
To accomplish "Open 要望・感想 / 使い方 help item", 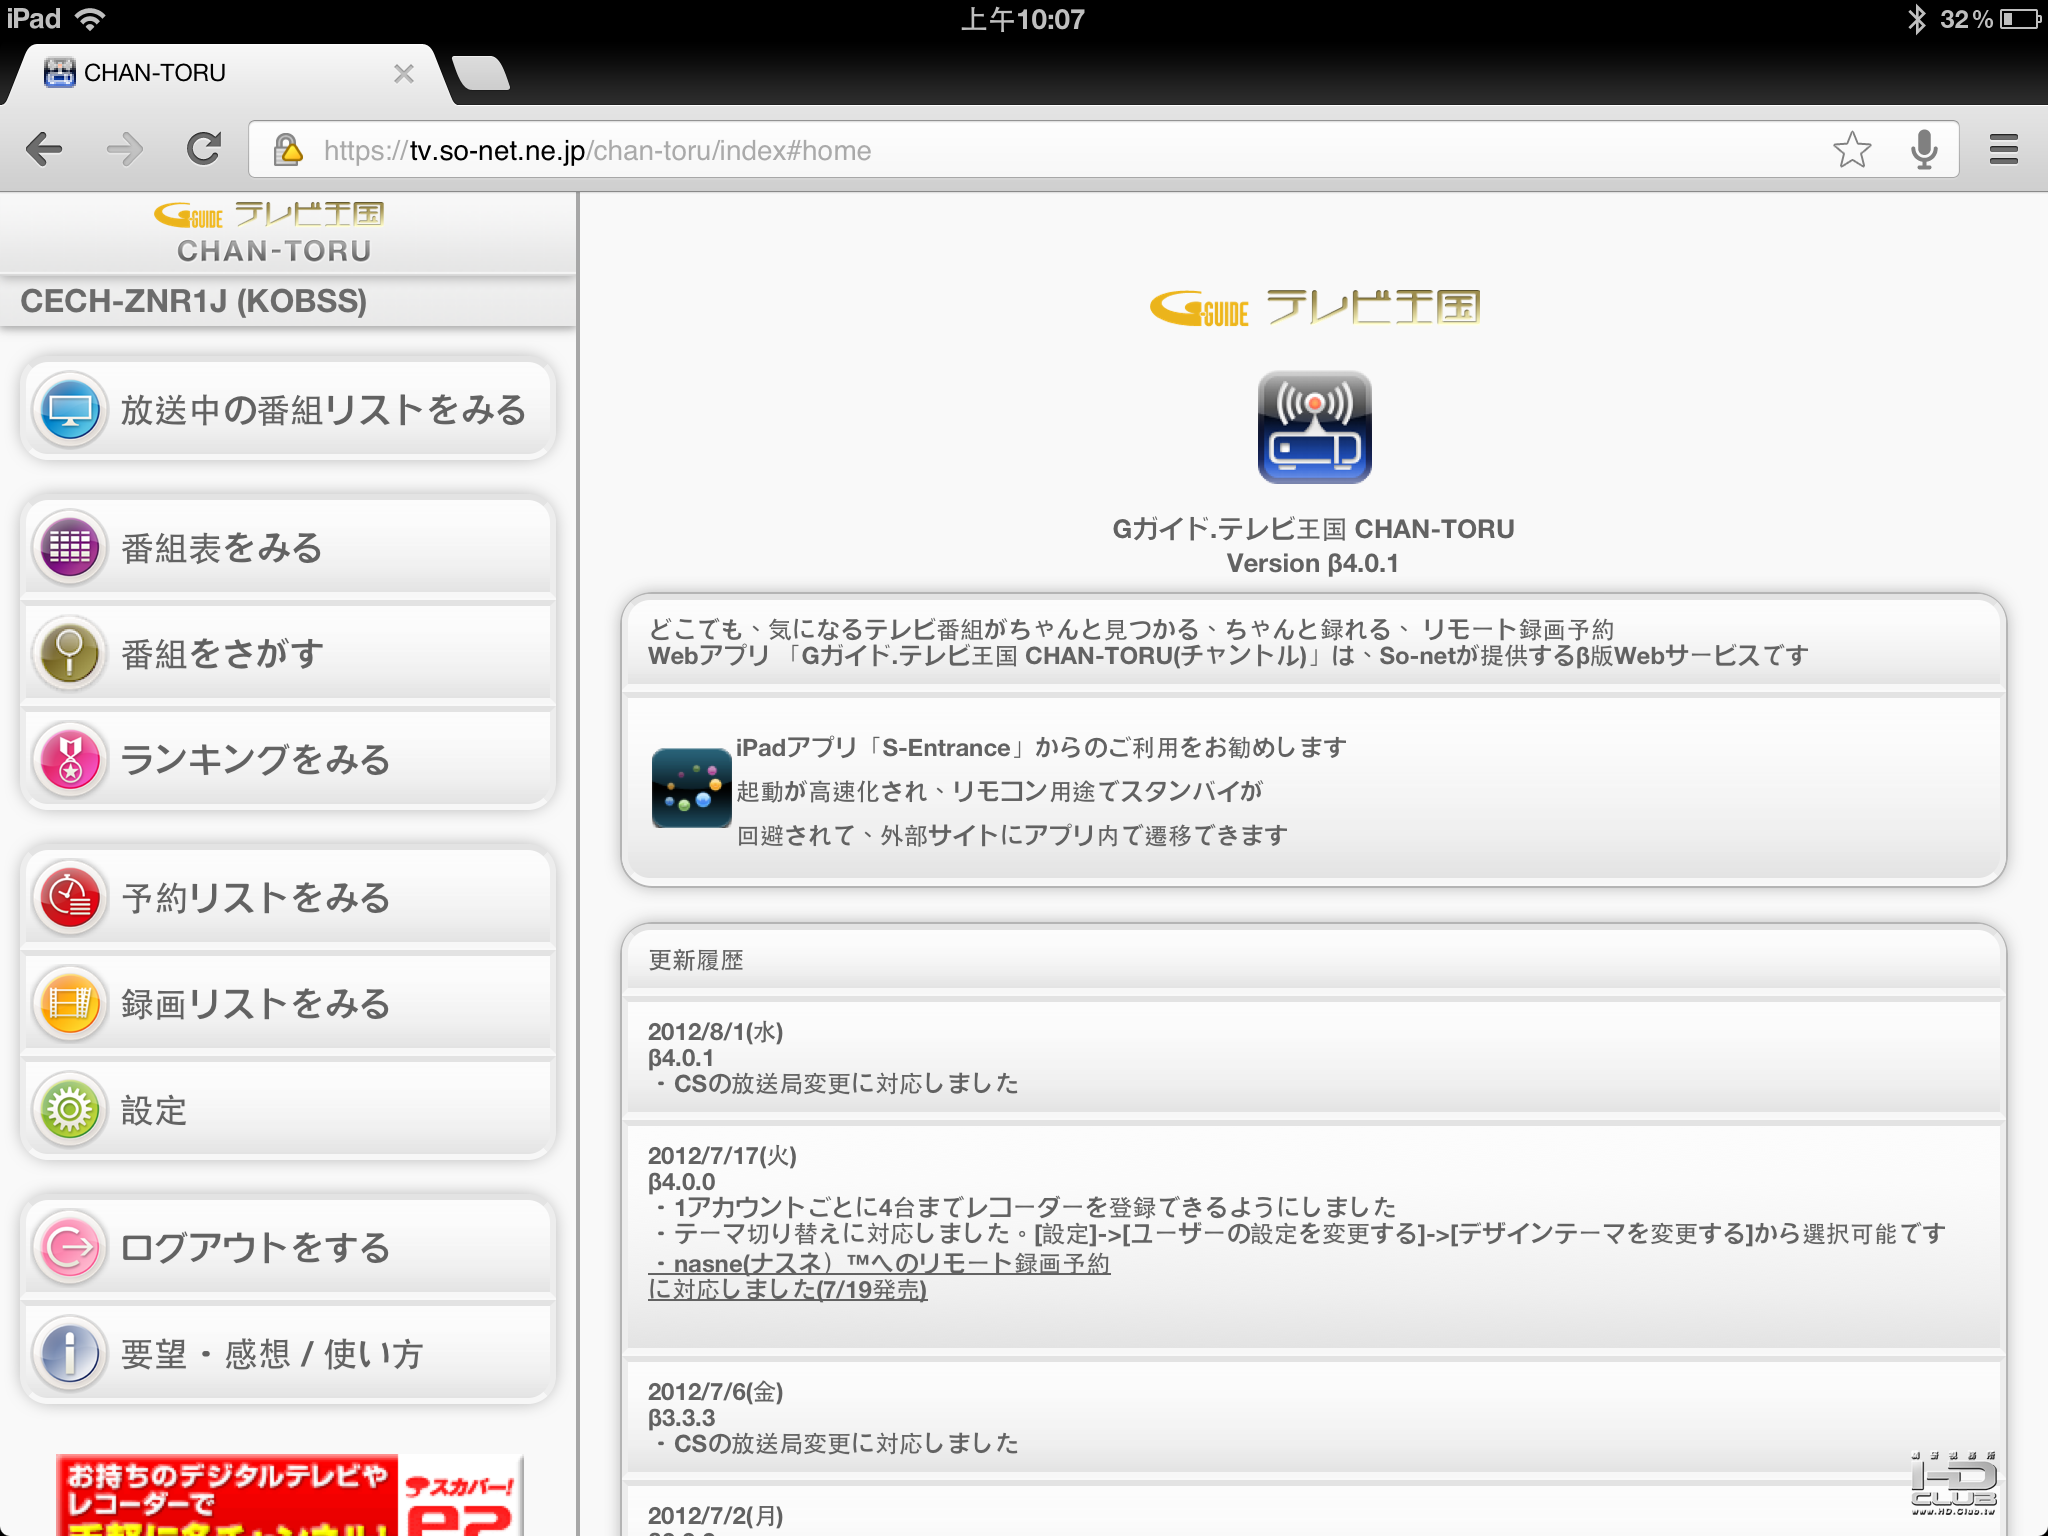I will coord(288,1354).
